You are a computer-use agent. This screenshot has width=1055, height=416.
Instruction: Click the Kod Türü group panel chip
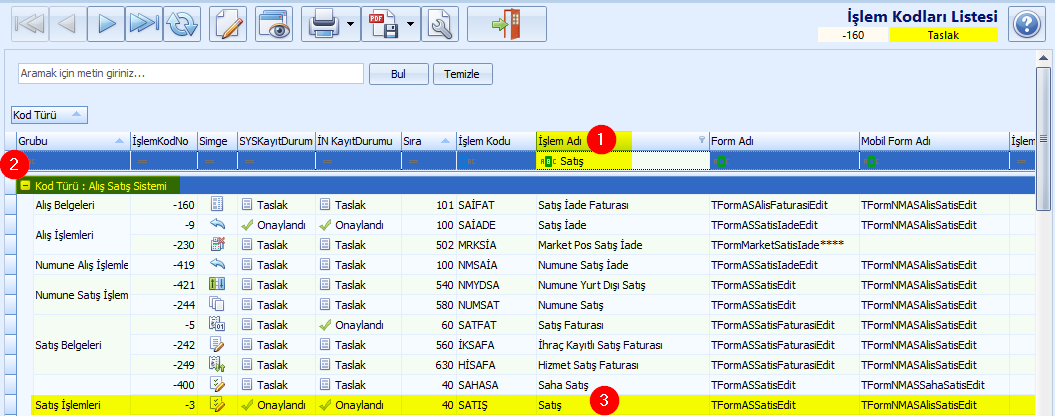(49, 114)
